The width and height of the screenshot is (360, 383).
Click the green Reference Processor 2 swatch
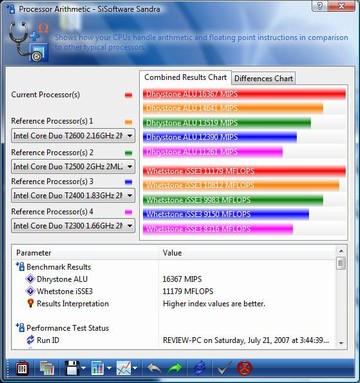[128, 153]
